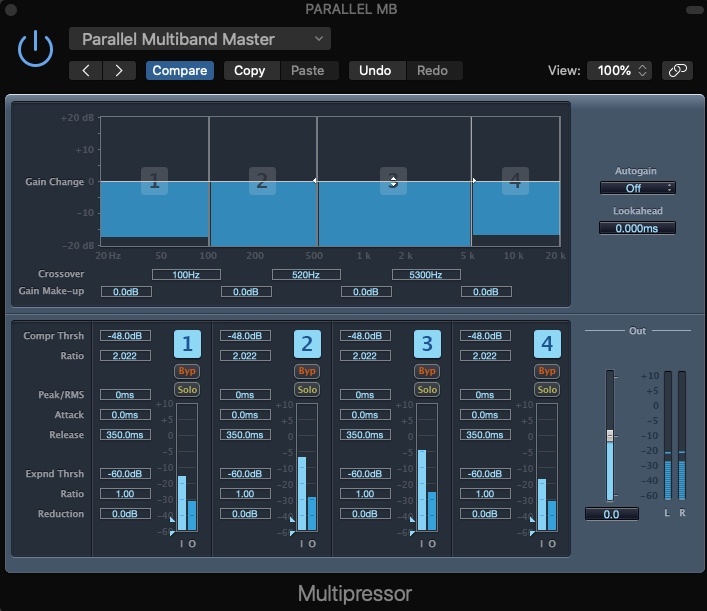Click band 2 Expnd Thrsh -60.0dB
The height and width of the screenshot is (611, 707).
pyautogui.click(x=245, y=474)
